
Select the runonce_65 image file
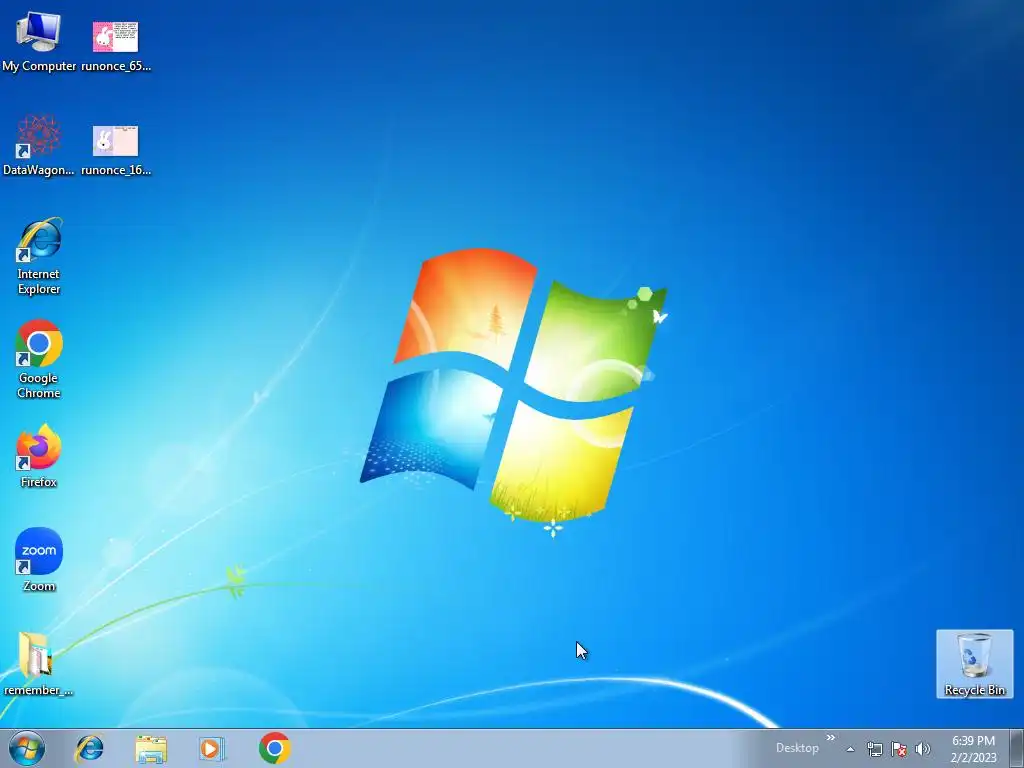[116, 46]
